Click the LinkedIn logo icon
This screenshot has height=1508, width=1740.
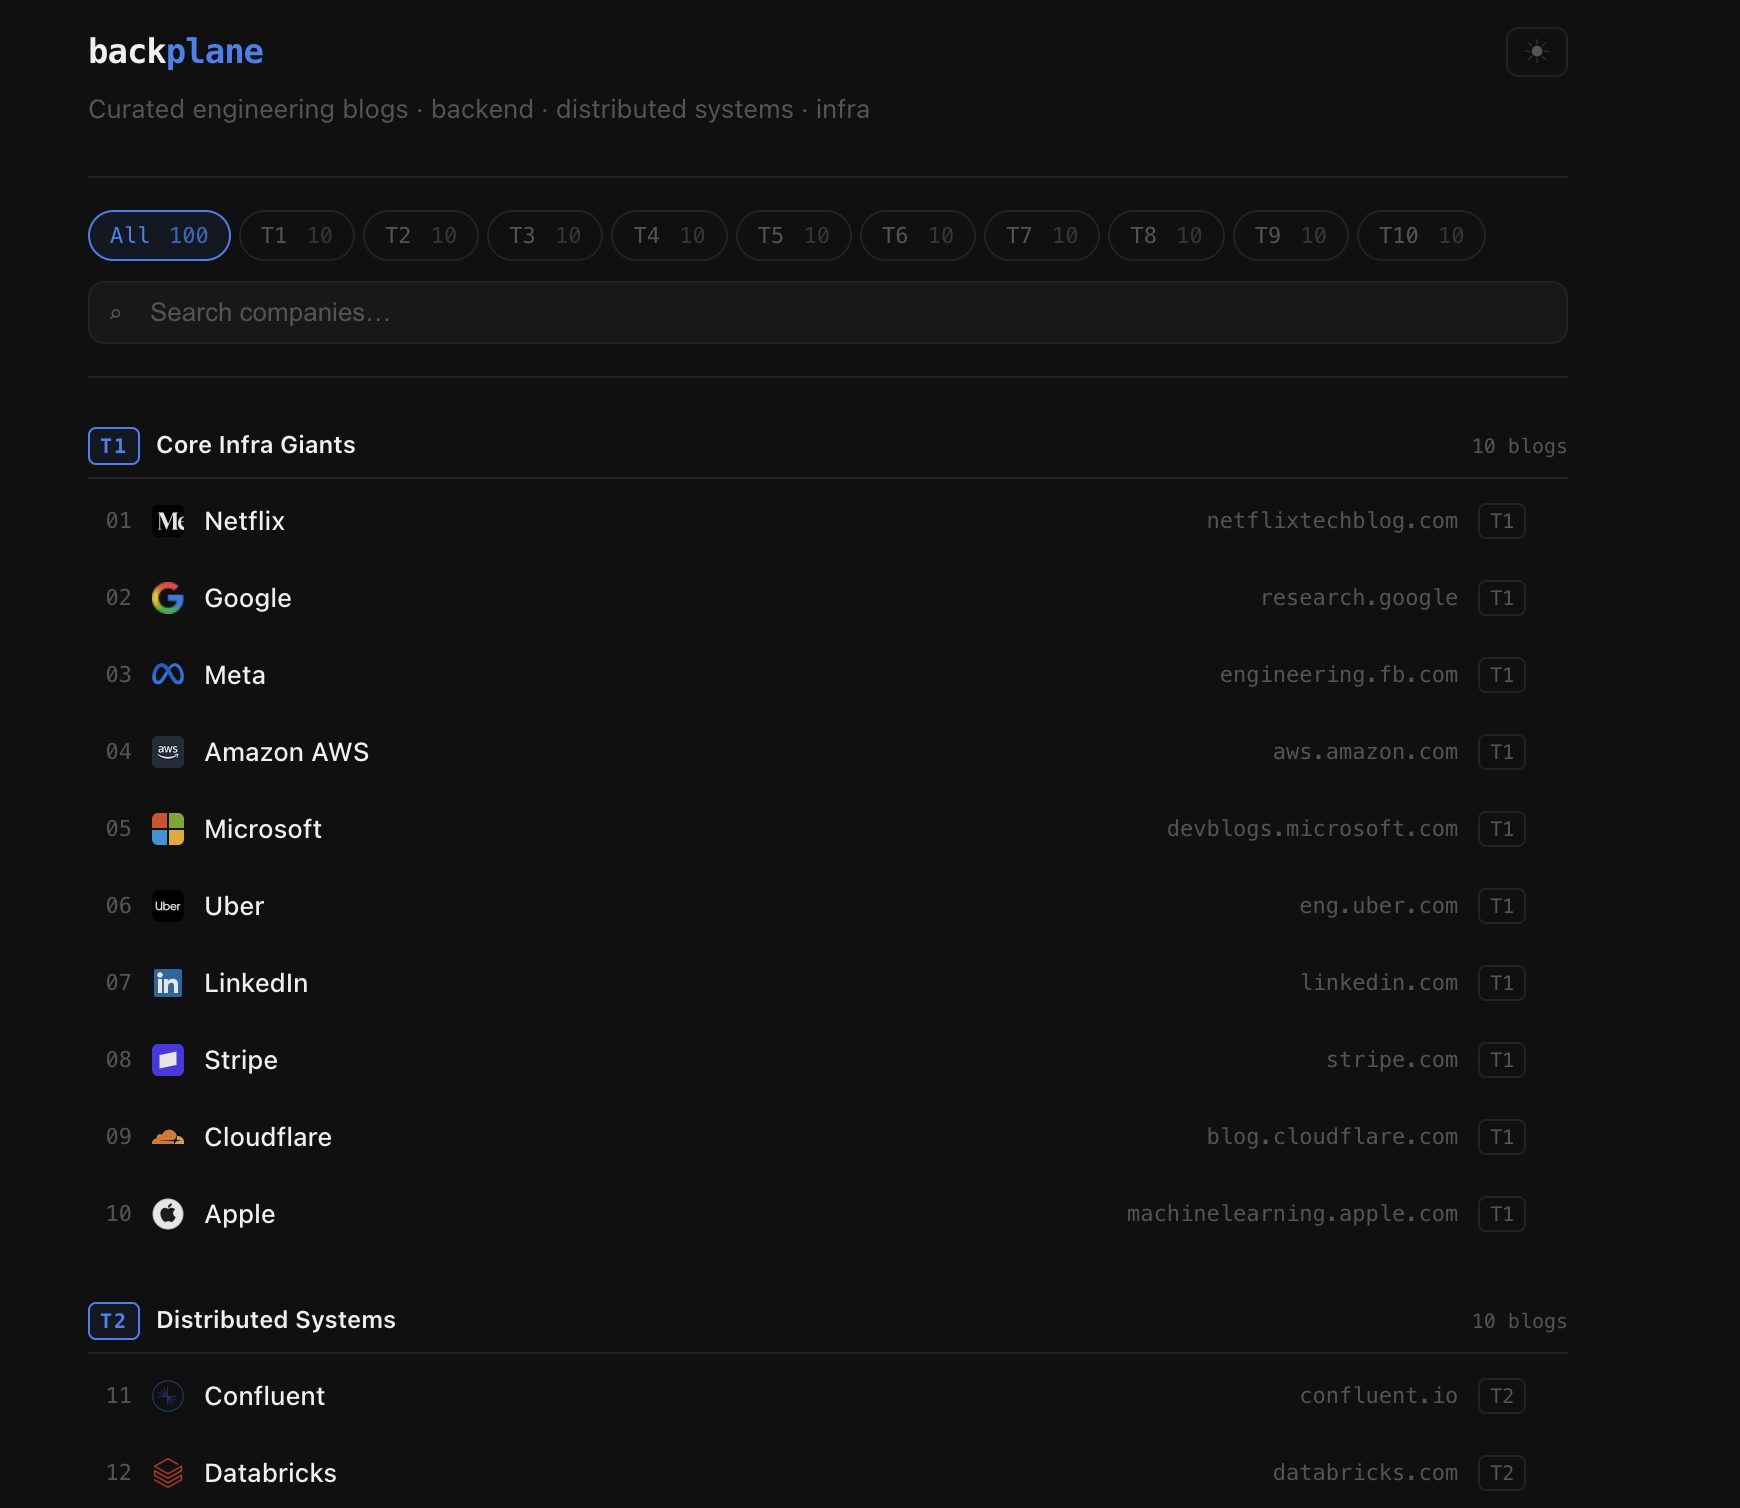click(168, 983)
